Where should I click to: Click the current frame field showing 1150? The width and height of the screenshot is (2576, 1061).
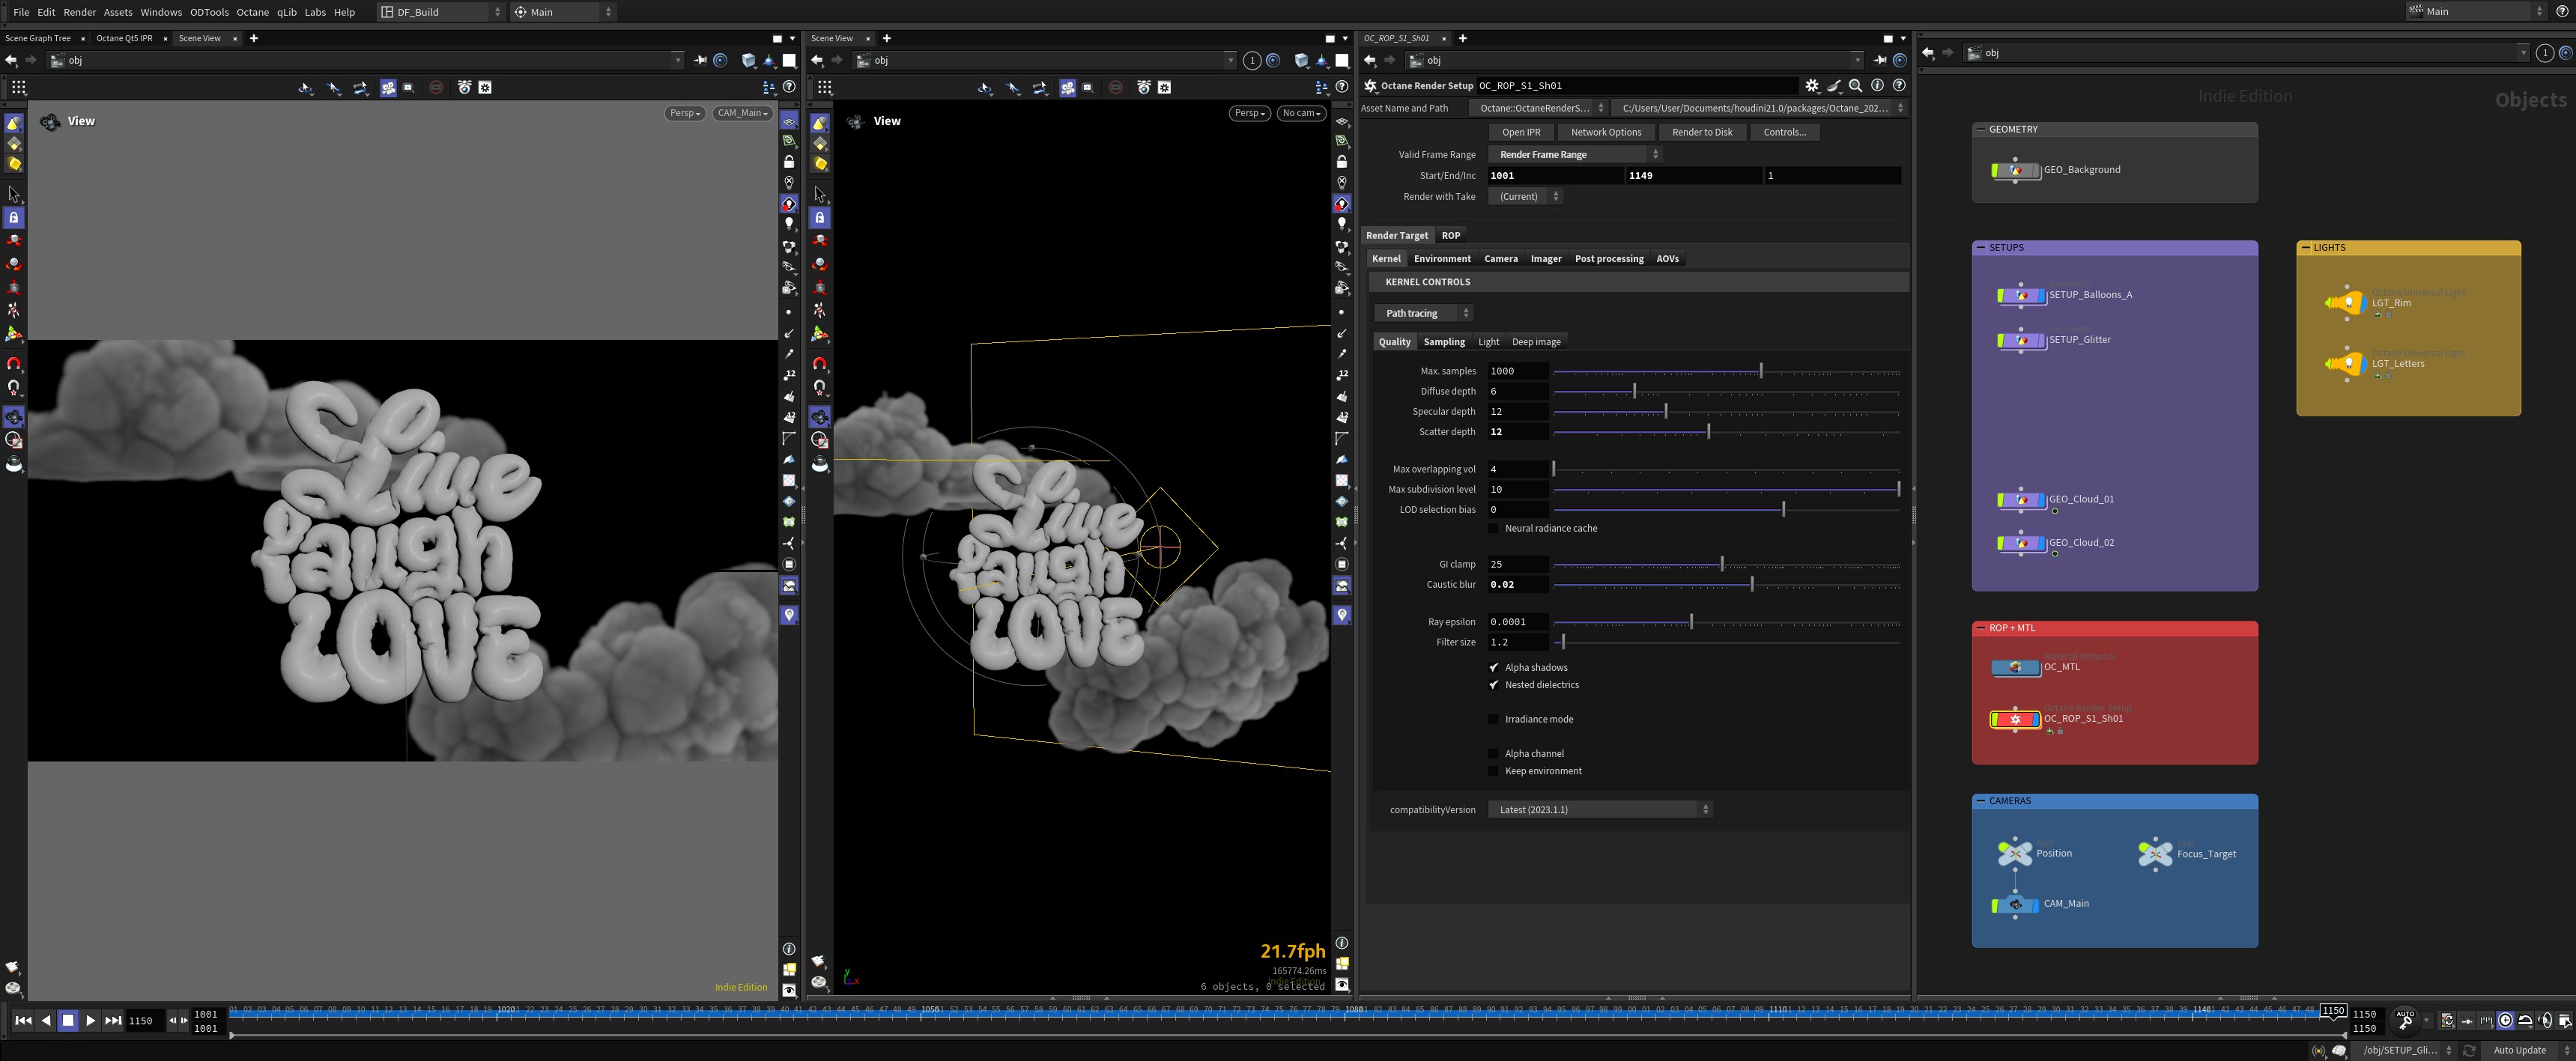(x=144, y=1021)
